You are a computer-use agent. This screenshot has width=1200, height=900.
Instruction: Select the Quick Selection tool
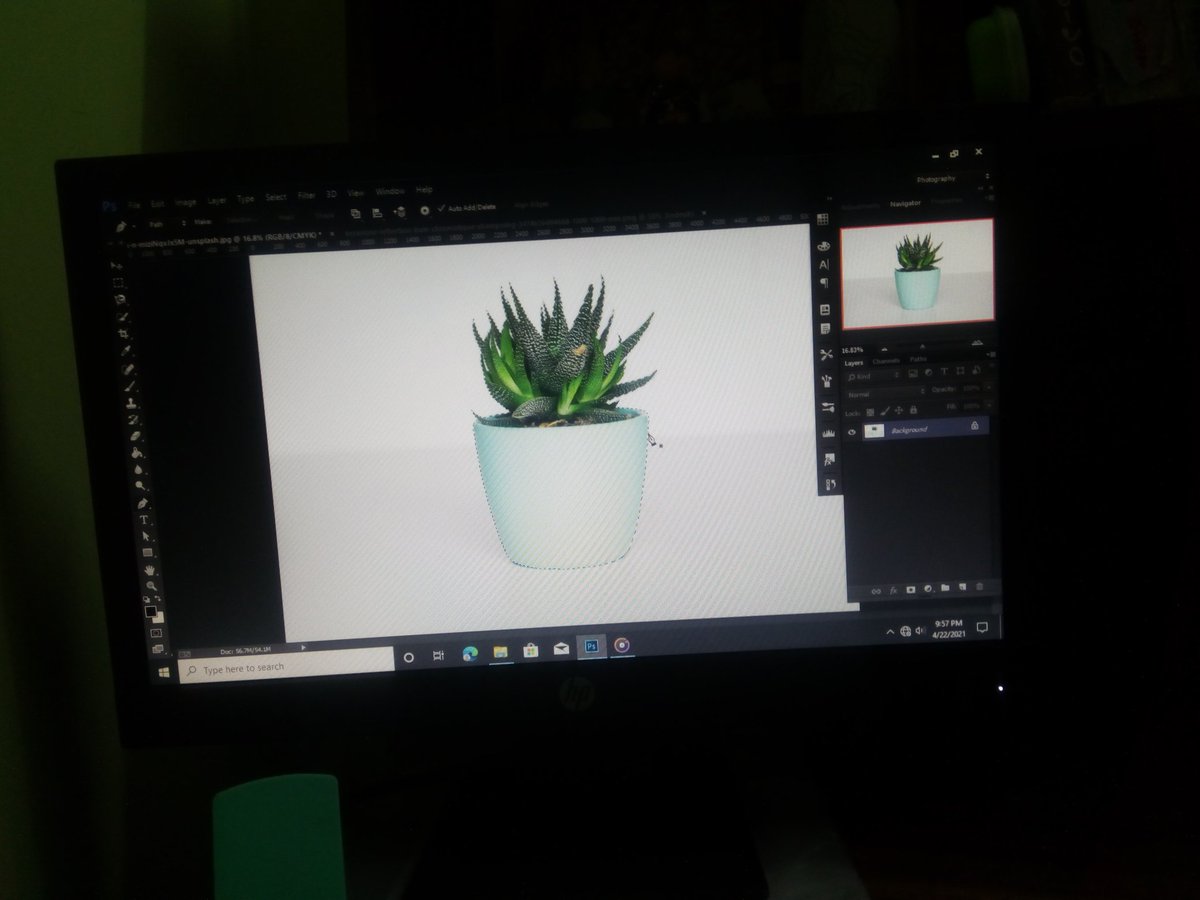[122, 316]
